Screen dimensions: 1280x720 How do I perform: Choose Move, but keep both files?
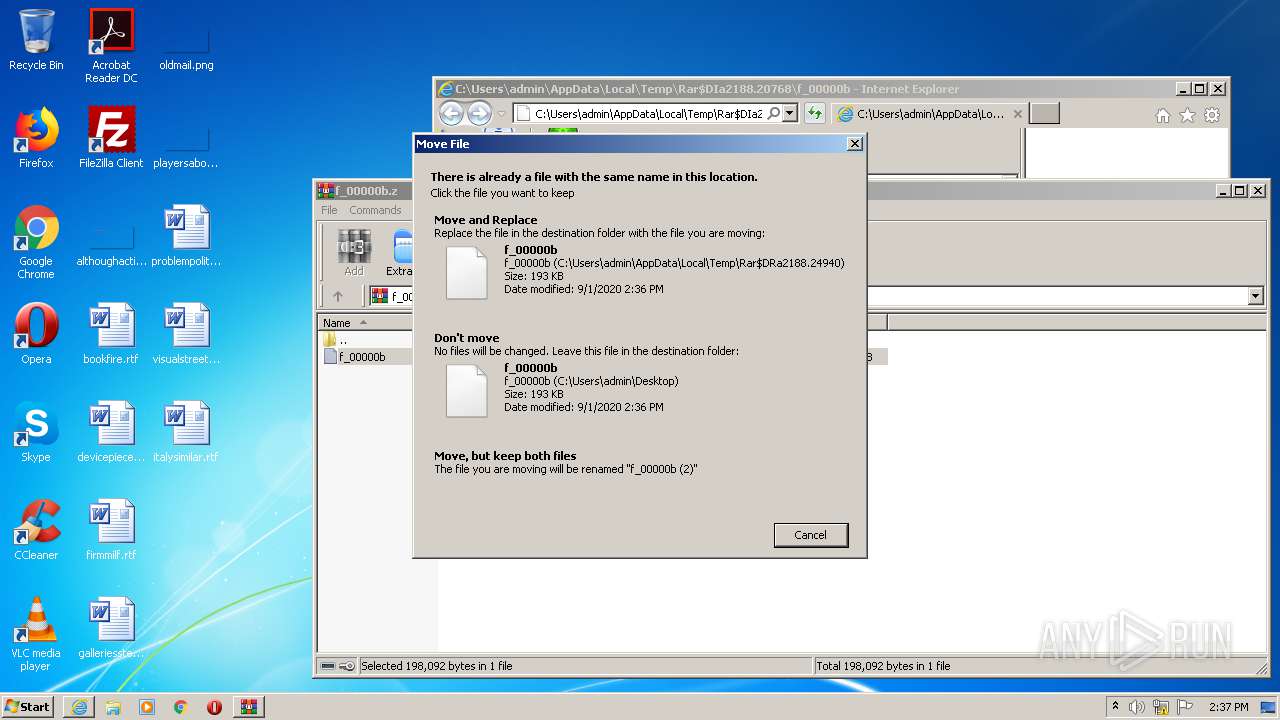(640, 462)
